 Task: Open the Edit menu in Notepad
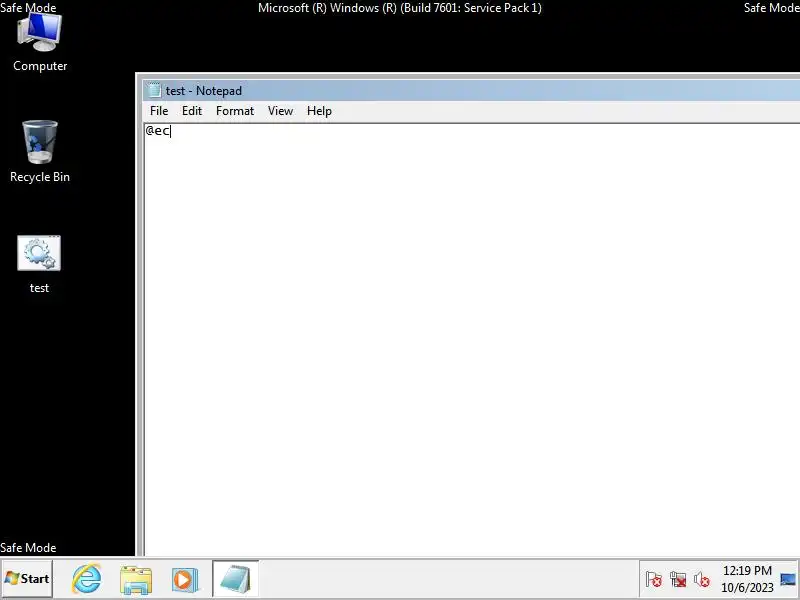click(x=192, y=111)
